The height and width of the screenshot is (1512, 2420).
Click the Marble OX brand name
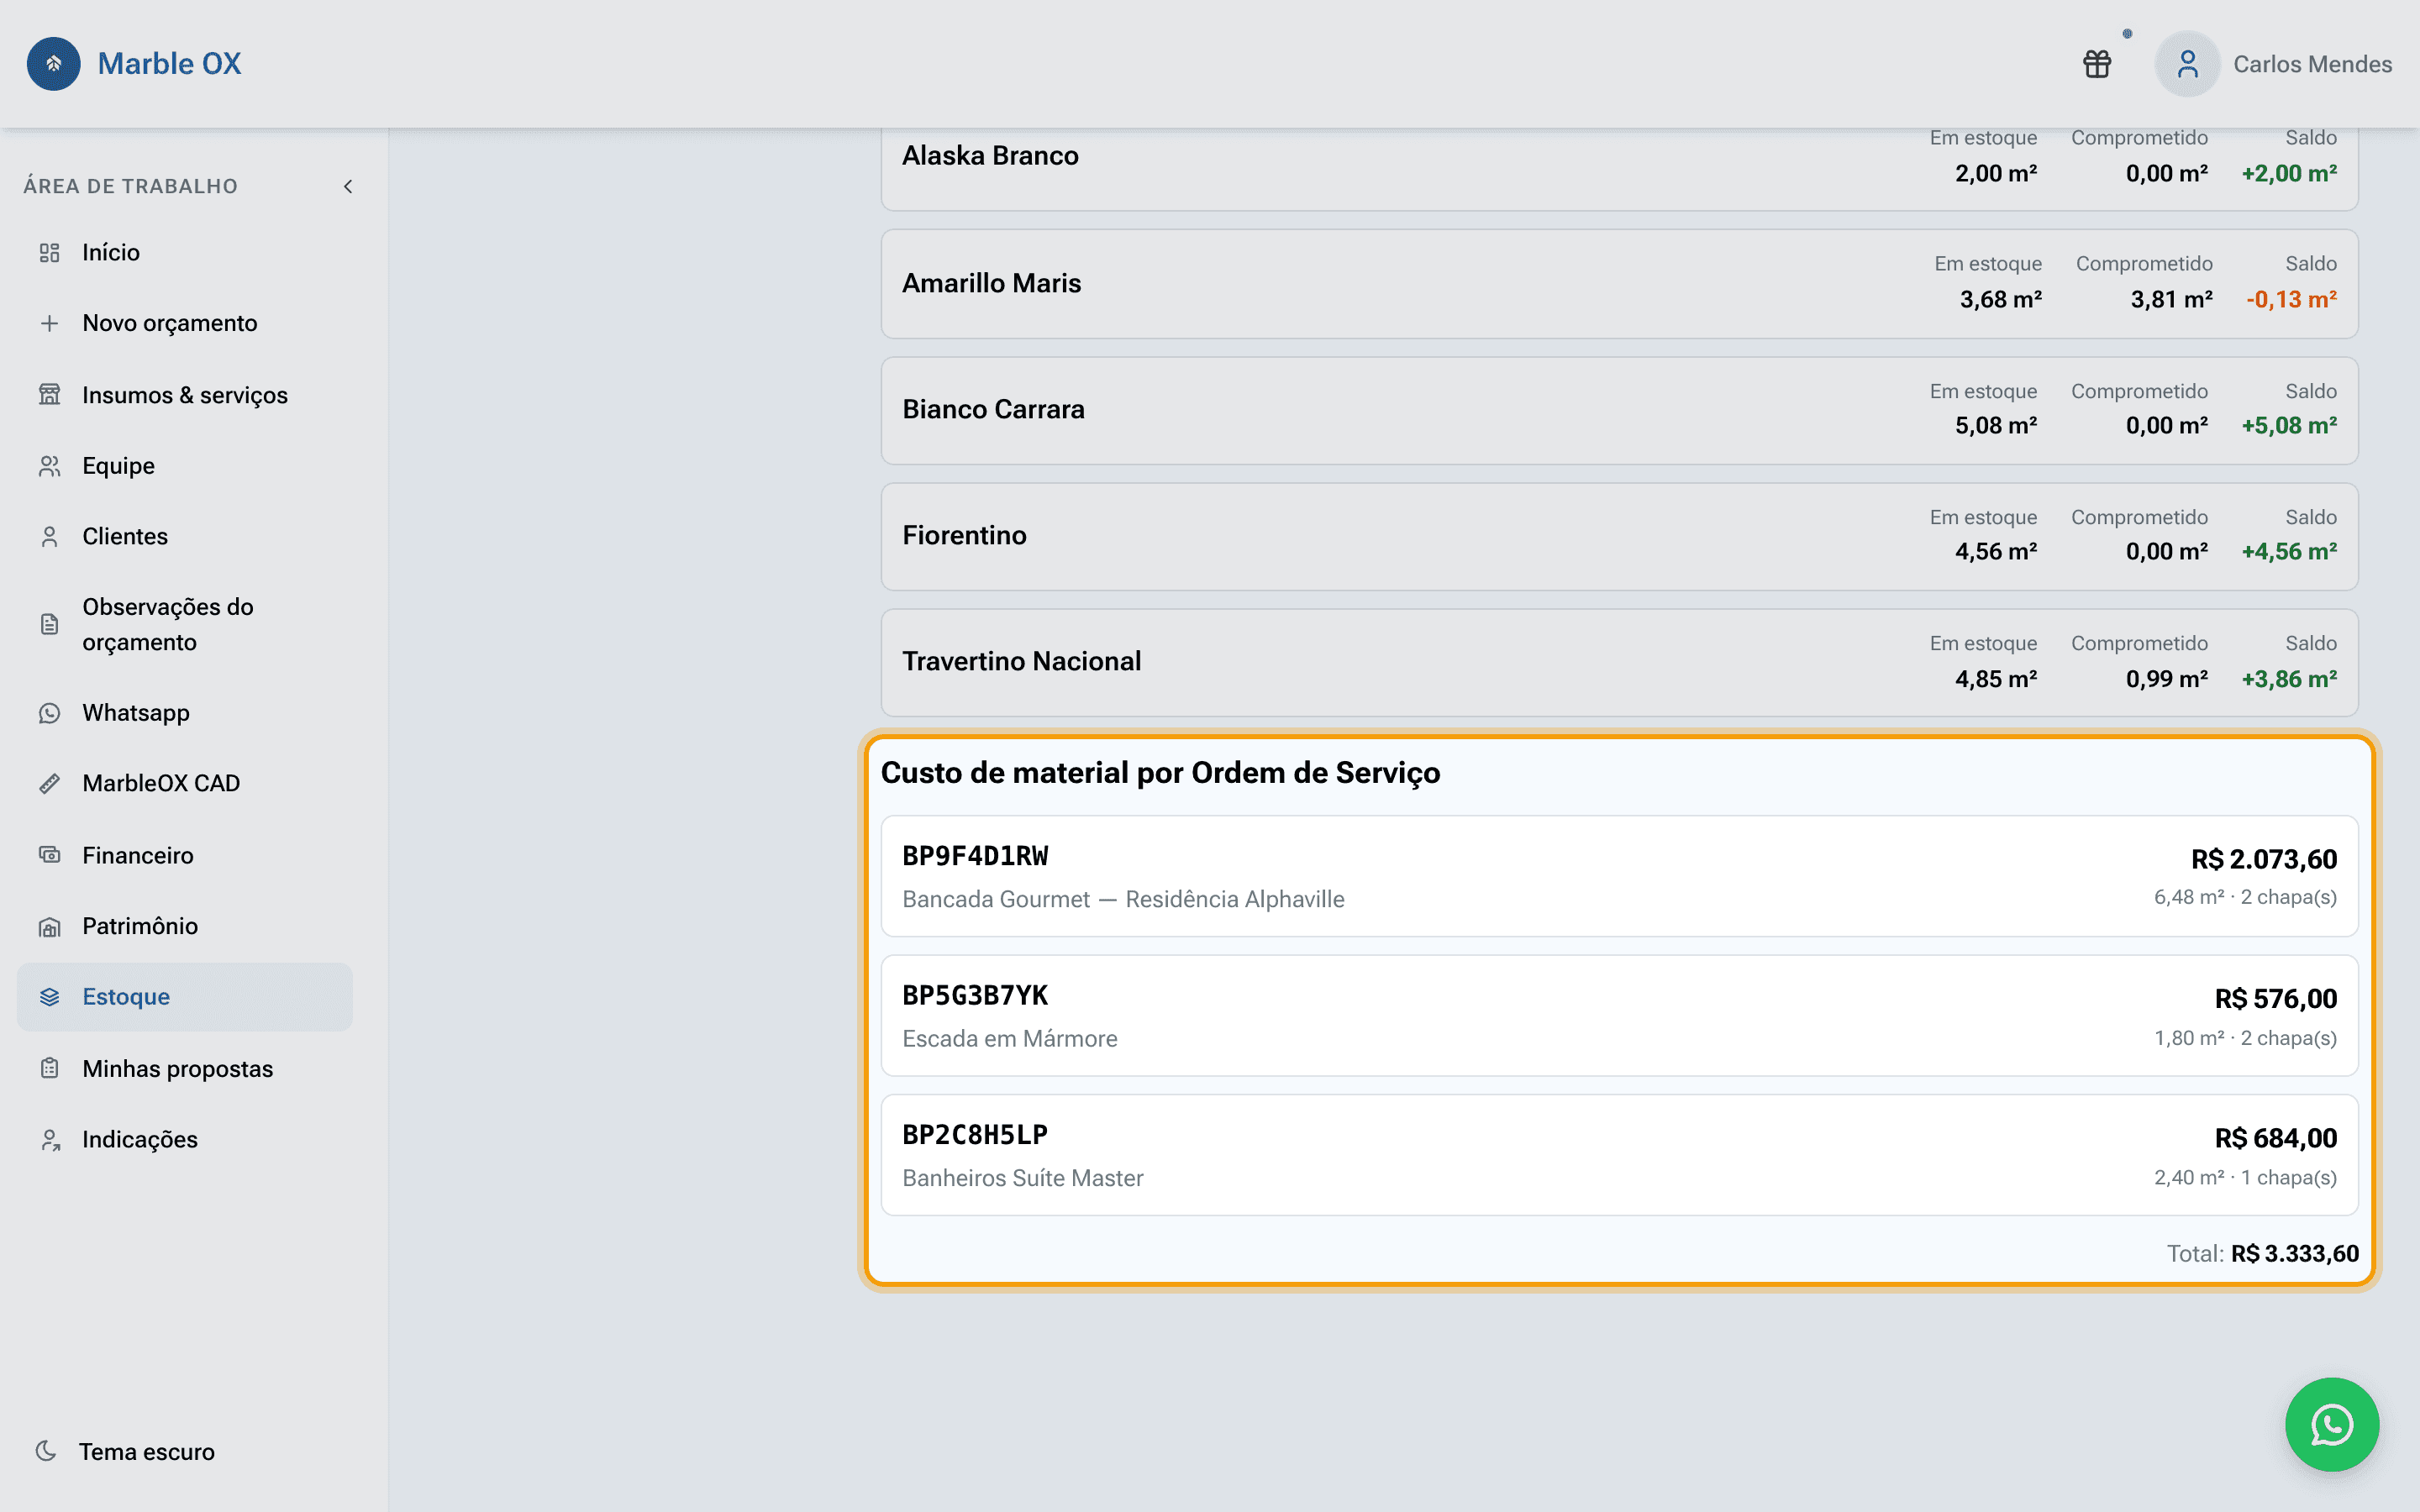click(x=169, y=64)
